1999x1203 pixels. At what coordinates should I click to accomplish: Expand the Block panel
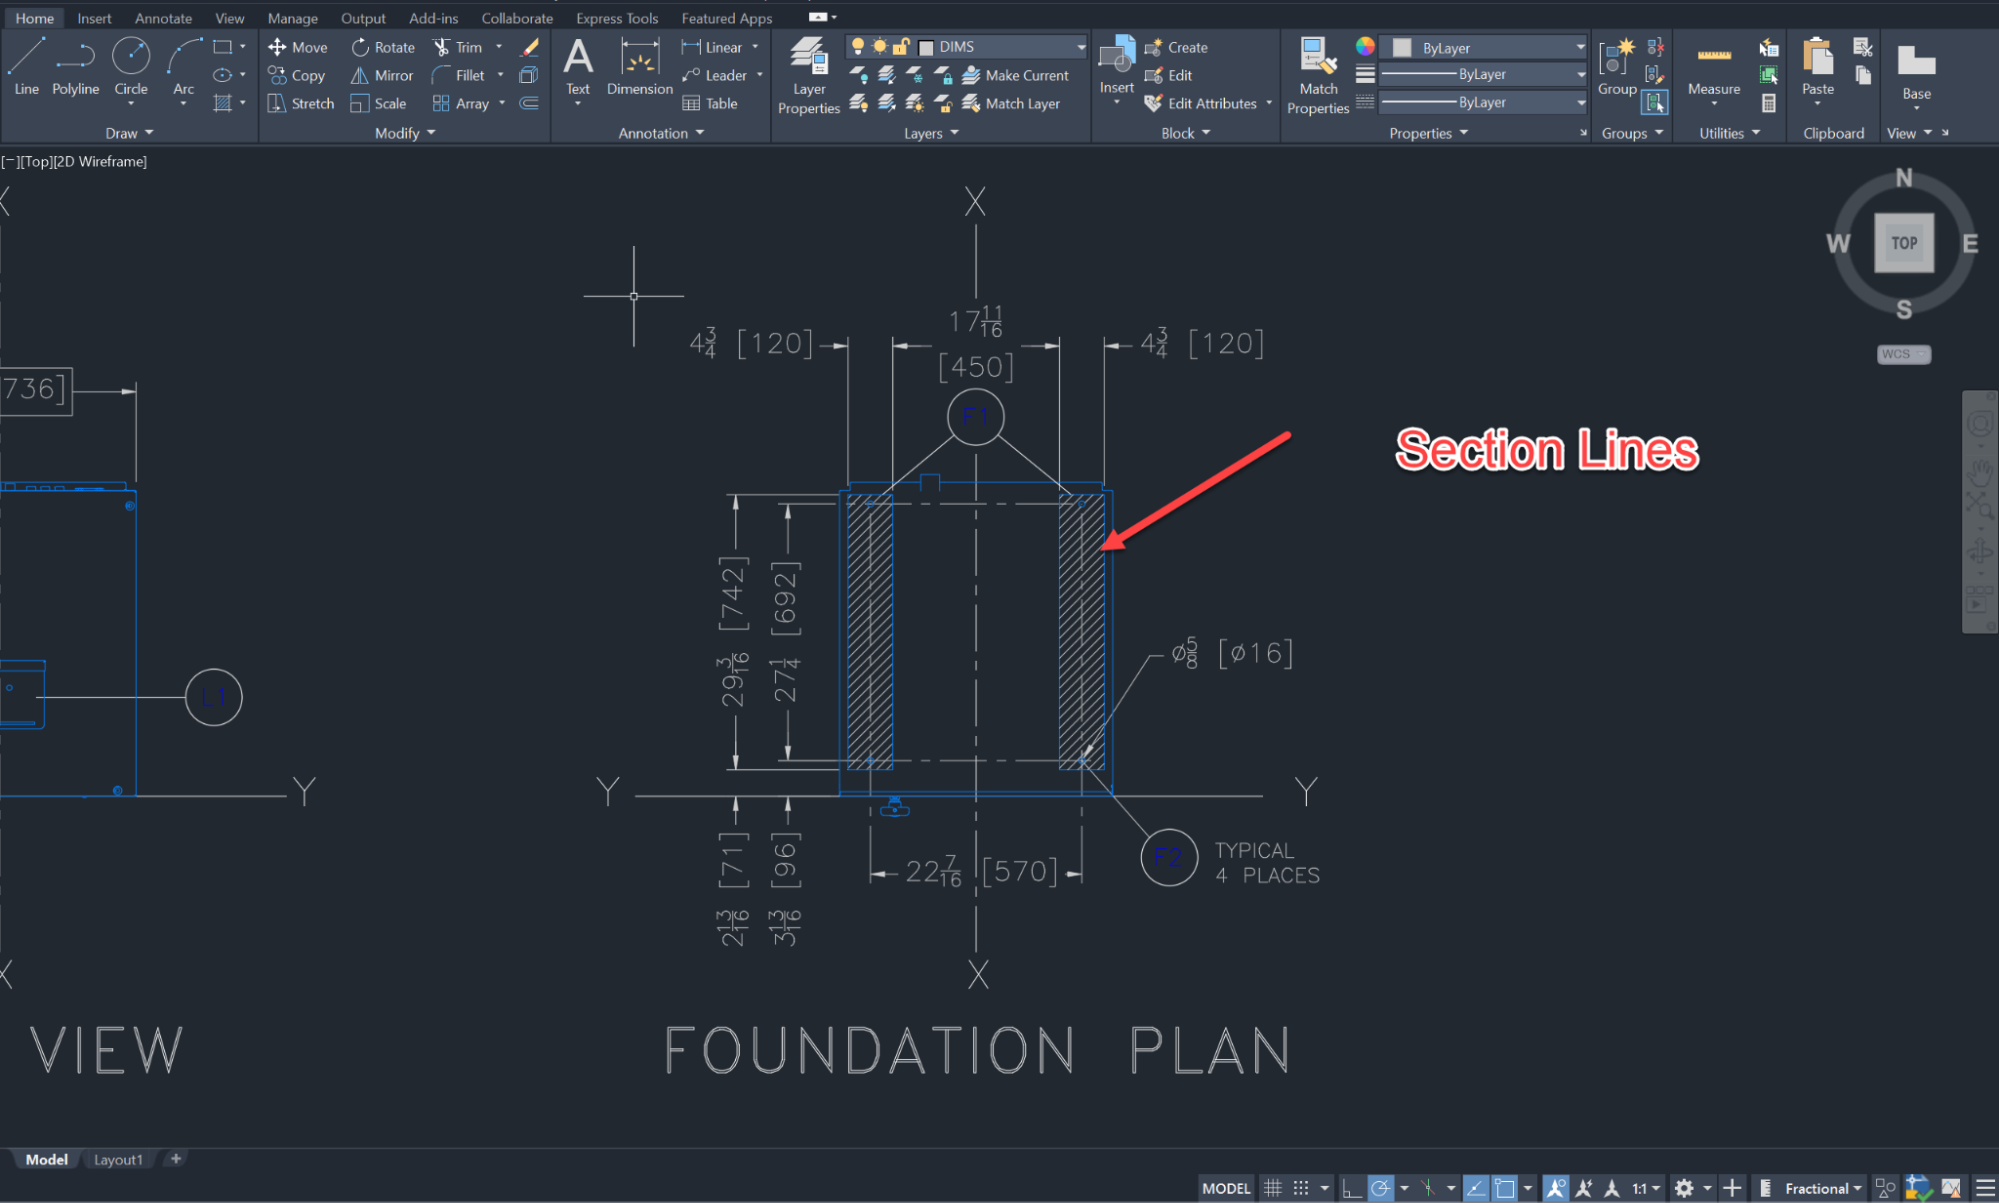pyautogui.click(x=1185, y=133)
